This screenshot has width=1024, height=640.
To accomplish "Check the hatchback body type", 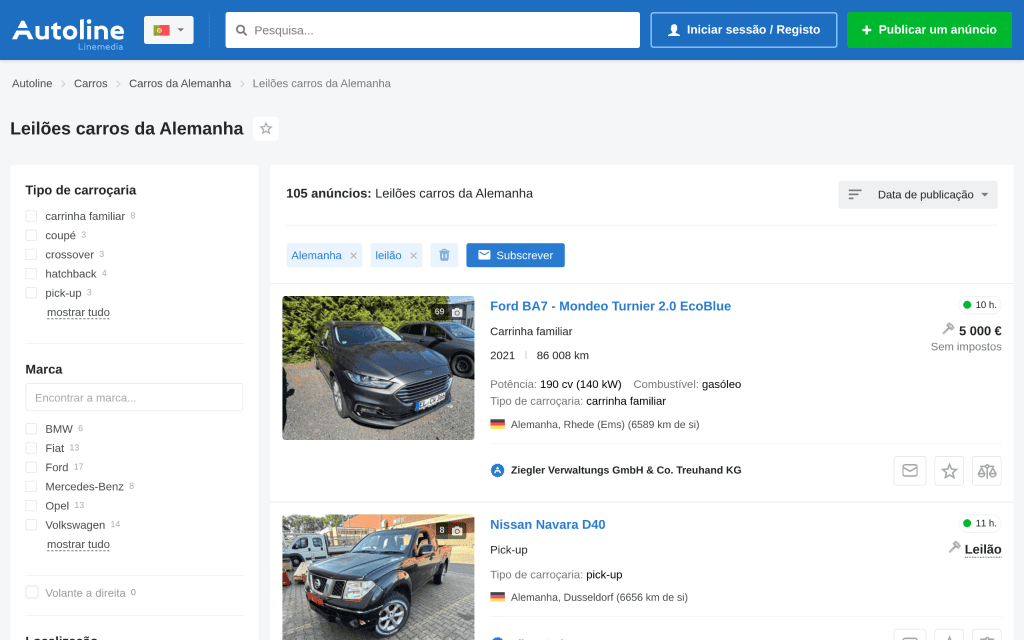I will pos(31,274).
